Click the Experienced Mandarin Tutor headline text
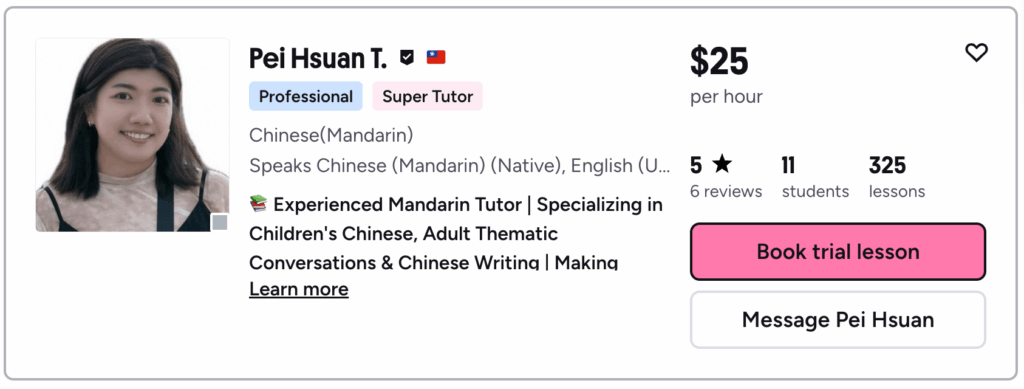 (x=456, y=233)
